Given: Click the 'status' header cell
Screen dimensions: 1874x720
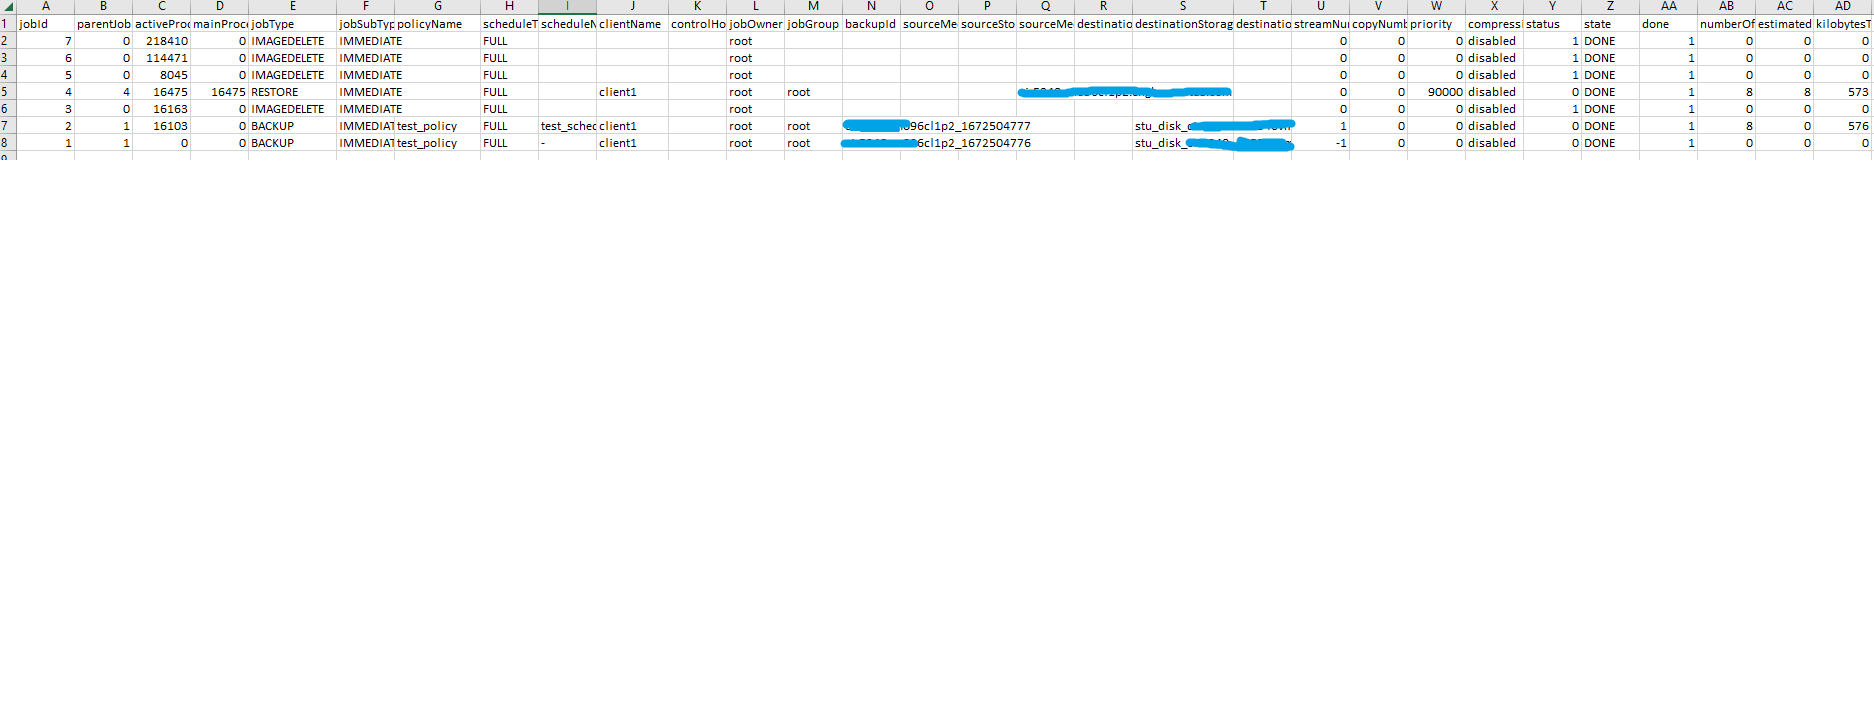Looking at the screenshot, I should [1553, 24].
